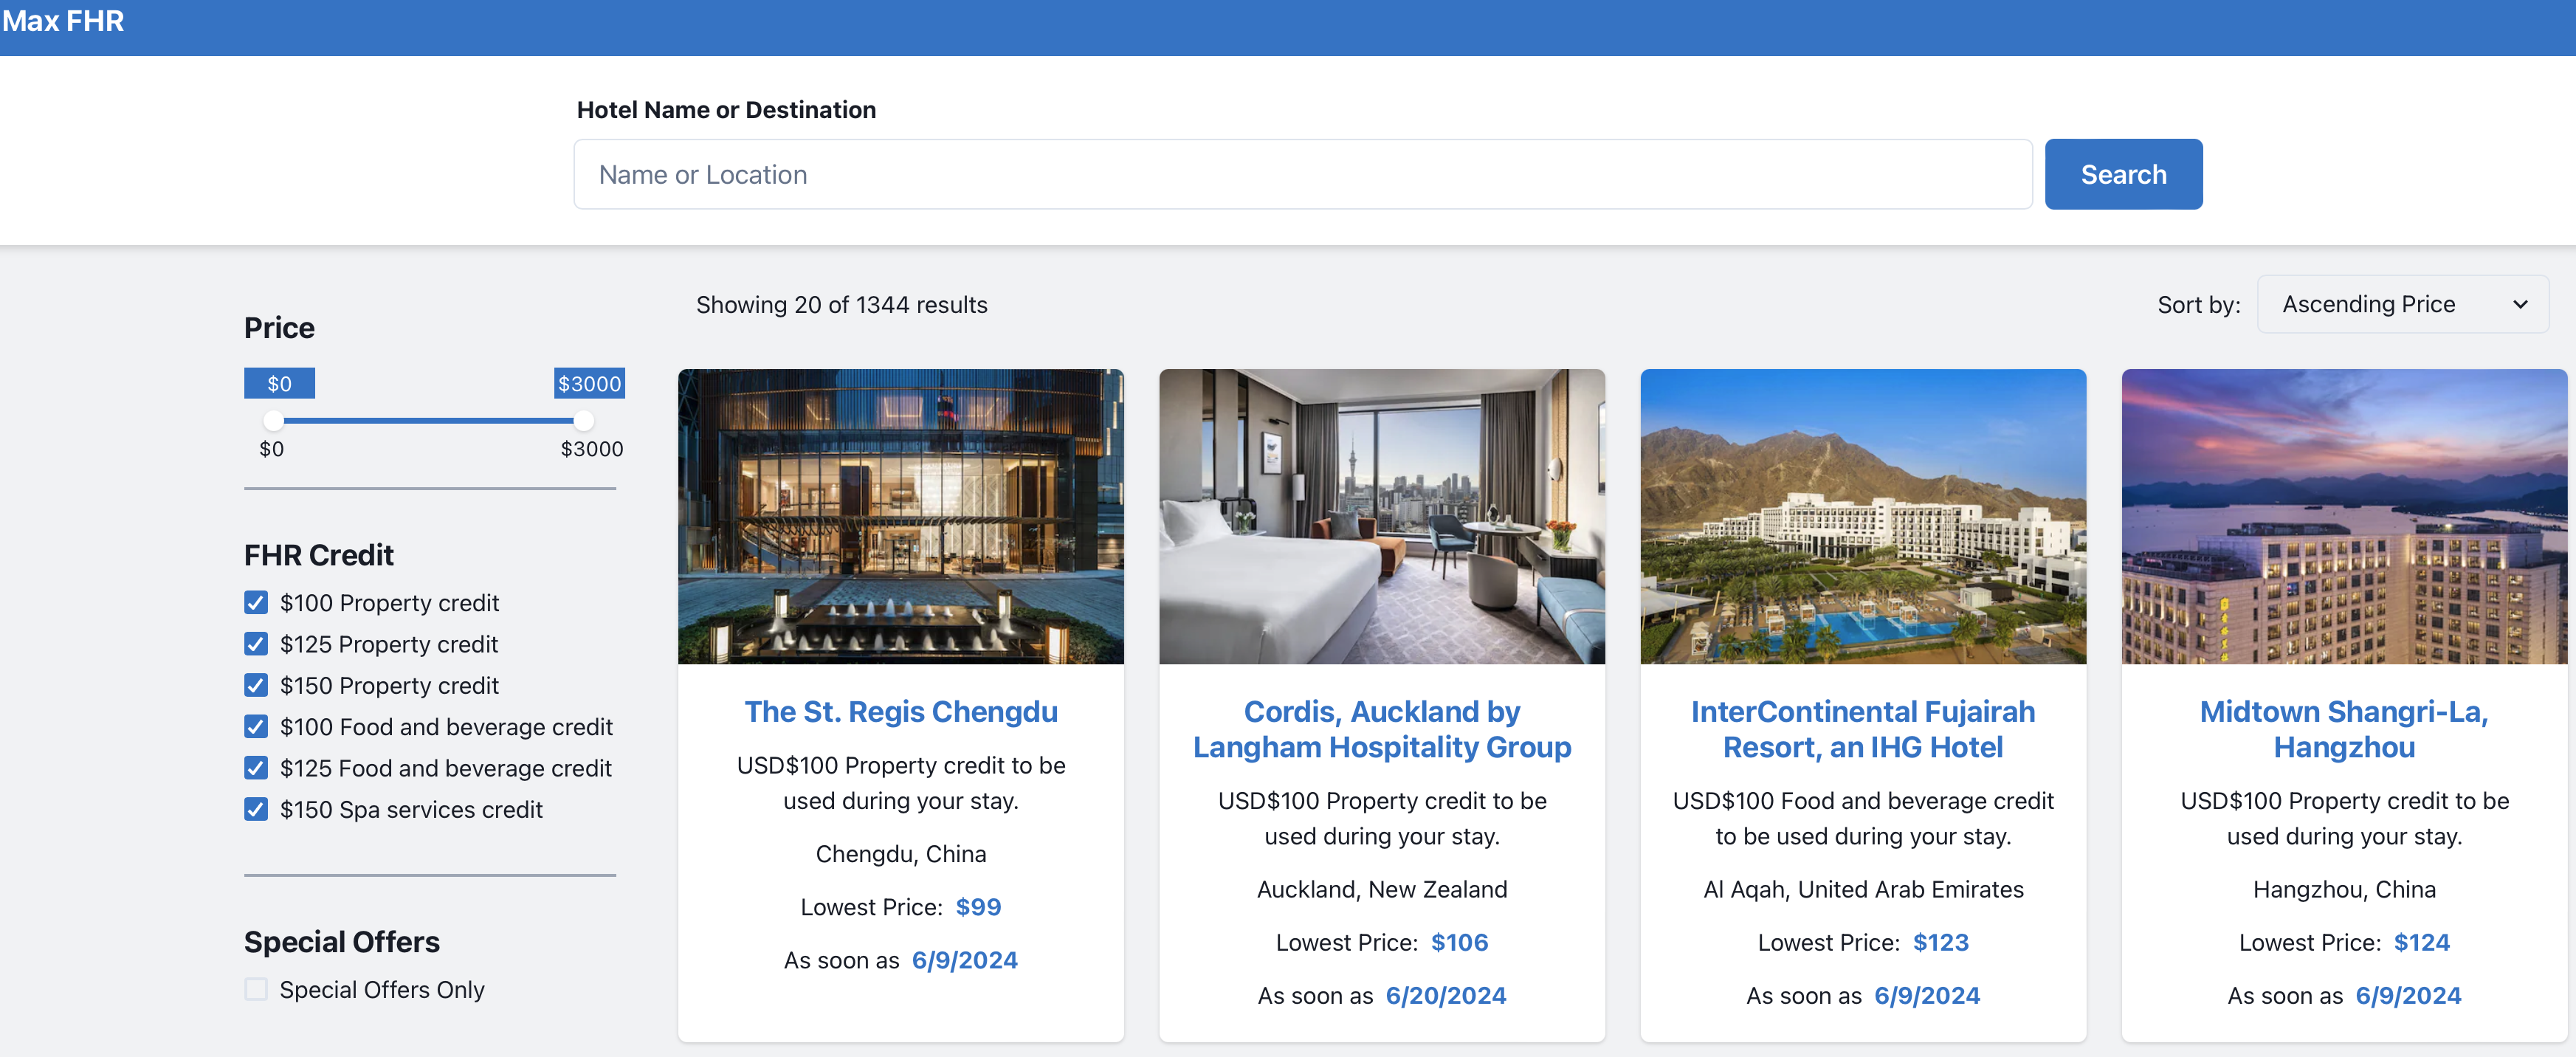Uncheck $125 Property credit
Screen dimensions: 2576x1057
pos(256,643)
